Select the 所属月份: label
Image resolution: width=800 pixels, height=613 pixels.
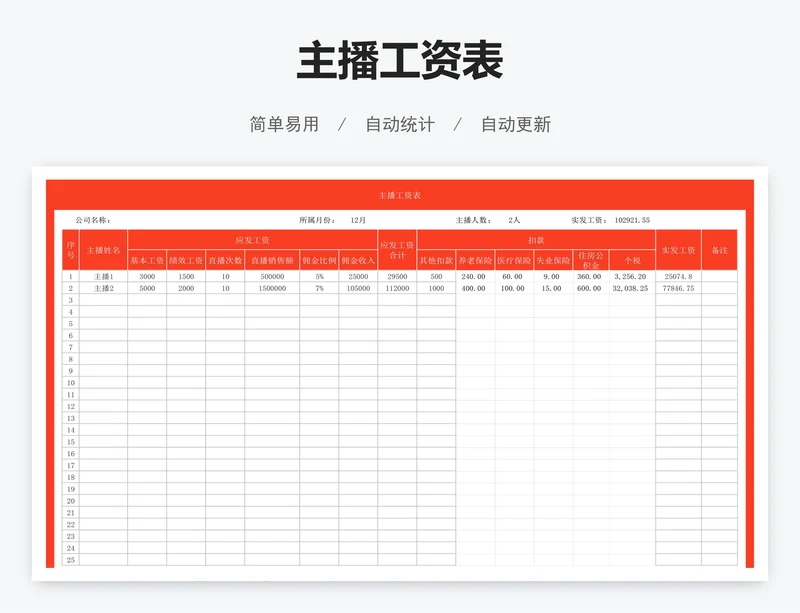coord(317,220)
